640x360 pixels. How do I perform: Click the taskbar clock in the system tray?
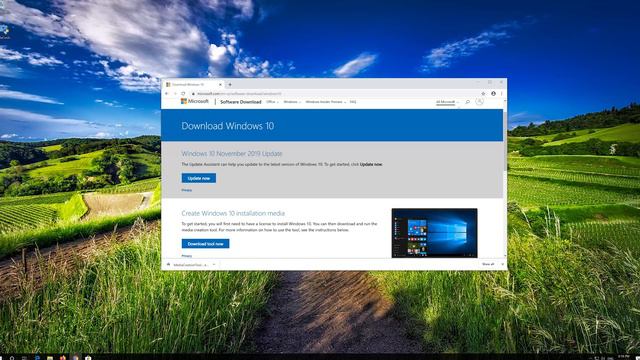click(x=623, y=357)
